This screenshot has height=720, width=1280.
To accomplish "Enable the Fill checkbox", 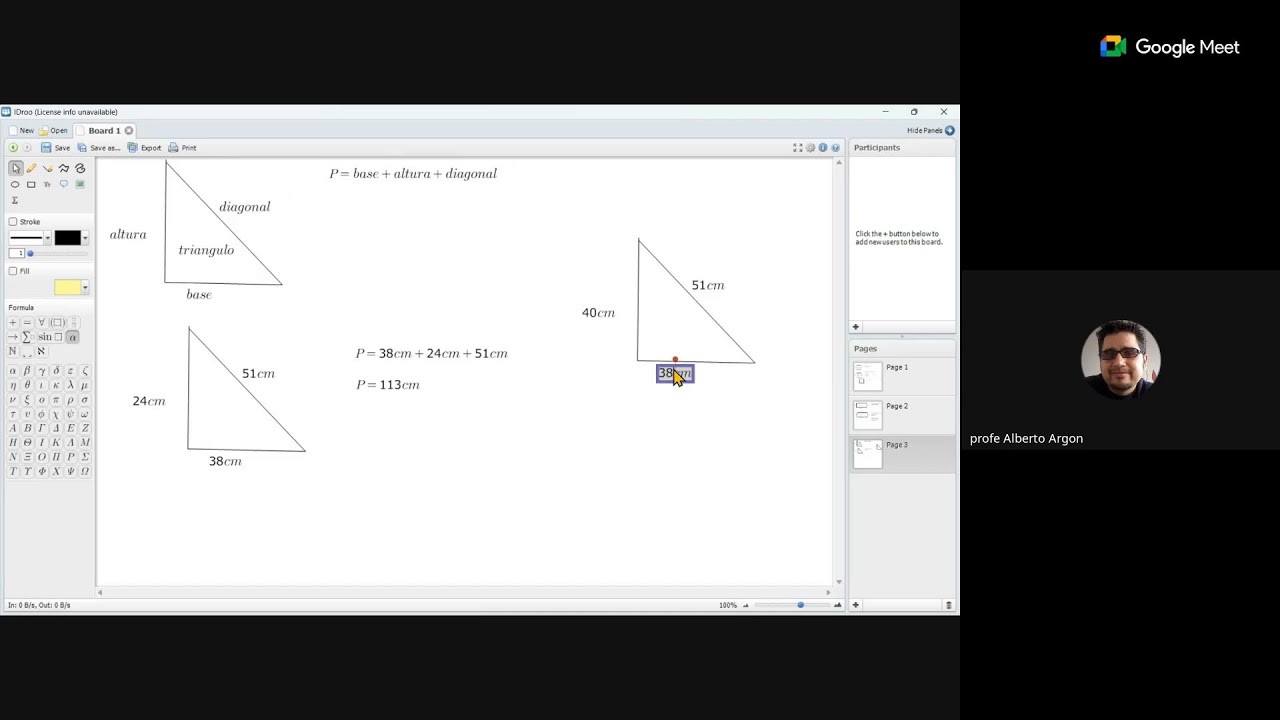I will (13, 271).
